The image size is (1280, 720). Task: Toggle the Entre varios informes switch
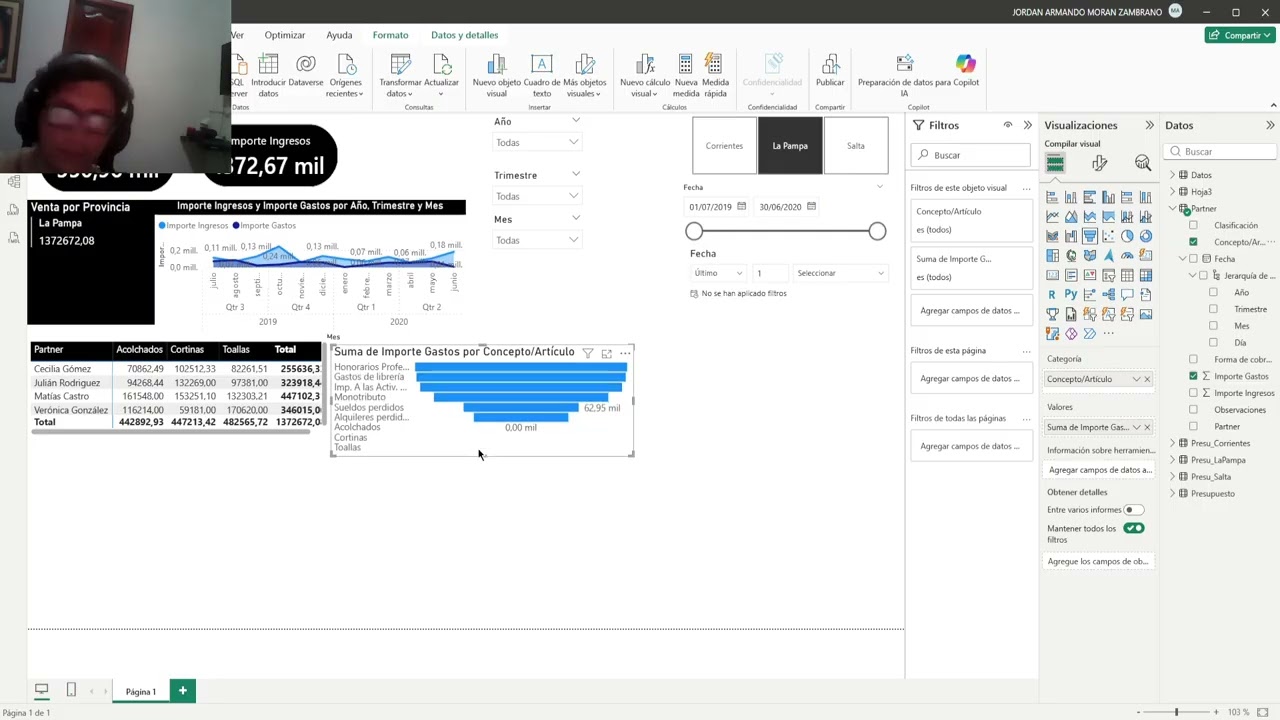(1133, 510)
